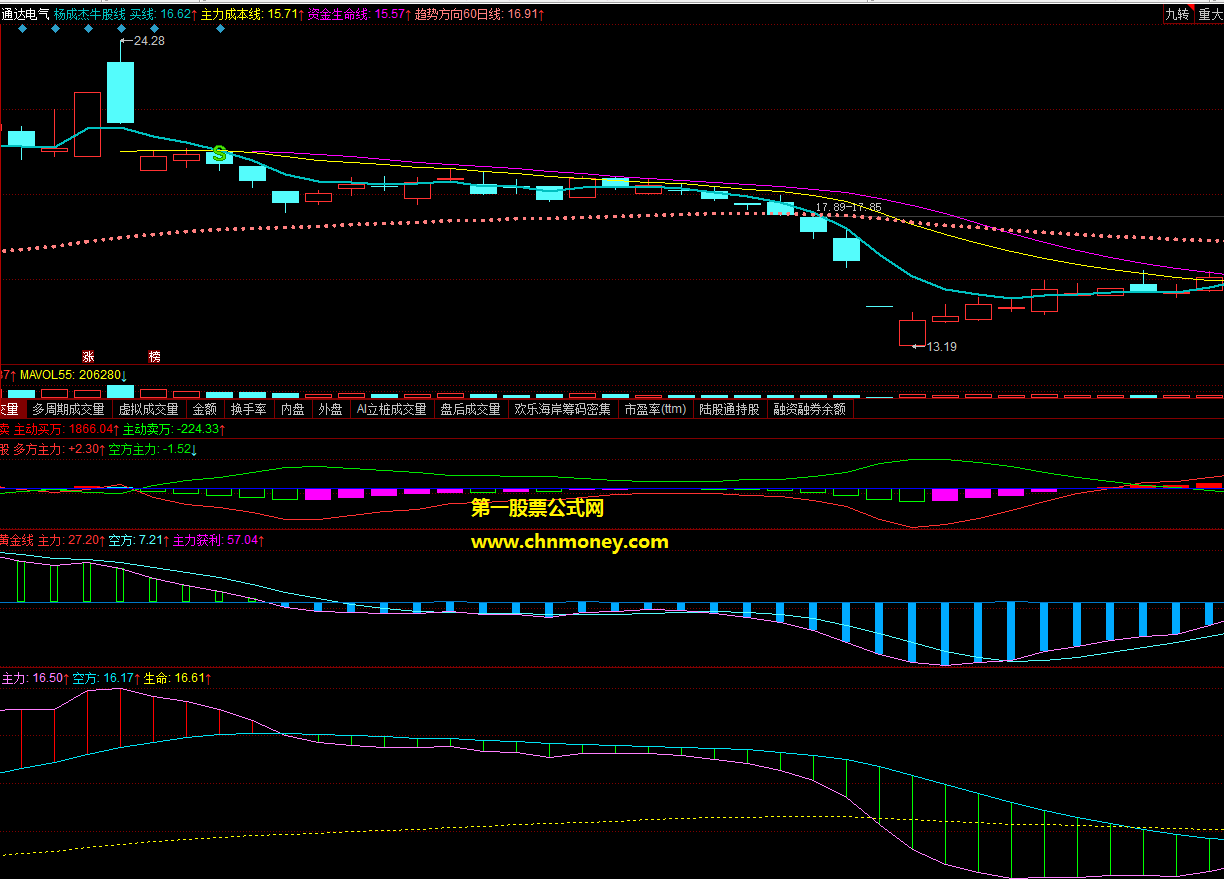Click the 24.28 high price label
1224x879 pixels.
pyautogui.click(x=149, y=41)
